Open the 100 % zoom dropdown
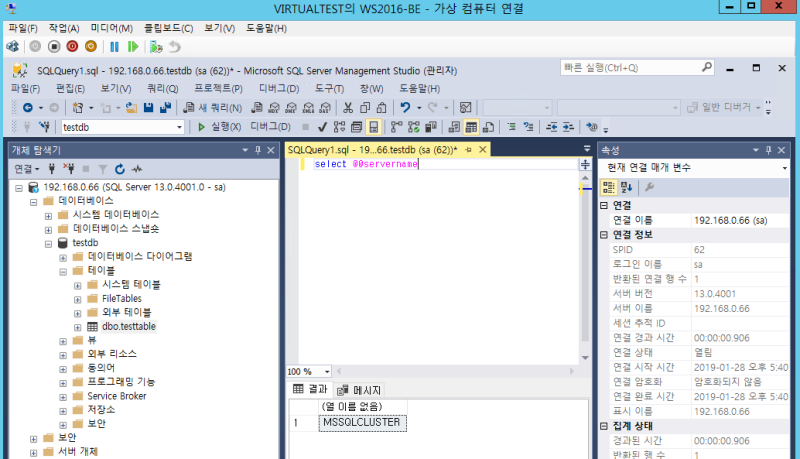Viewport: 800px width, 459px height. (x=327, y=372)
